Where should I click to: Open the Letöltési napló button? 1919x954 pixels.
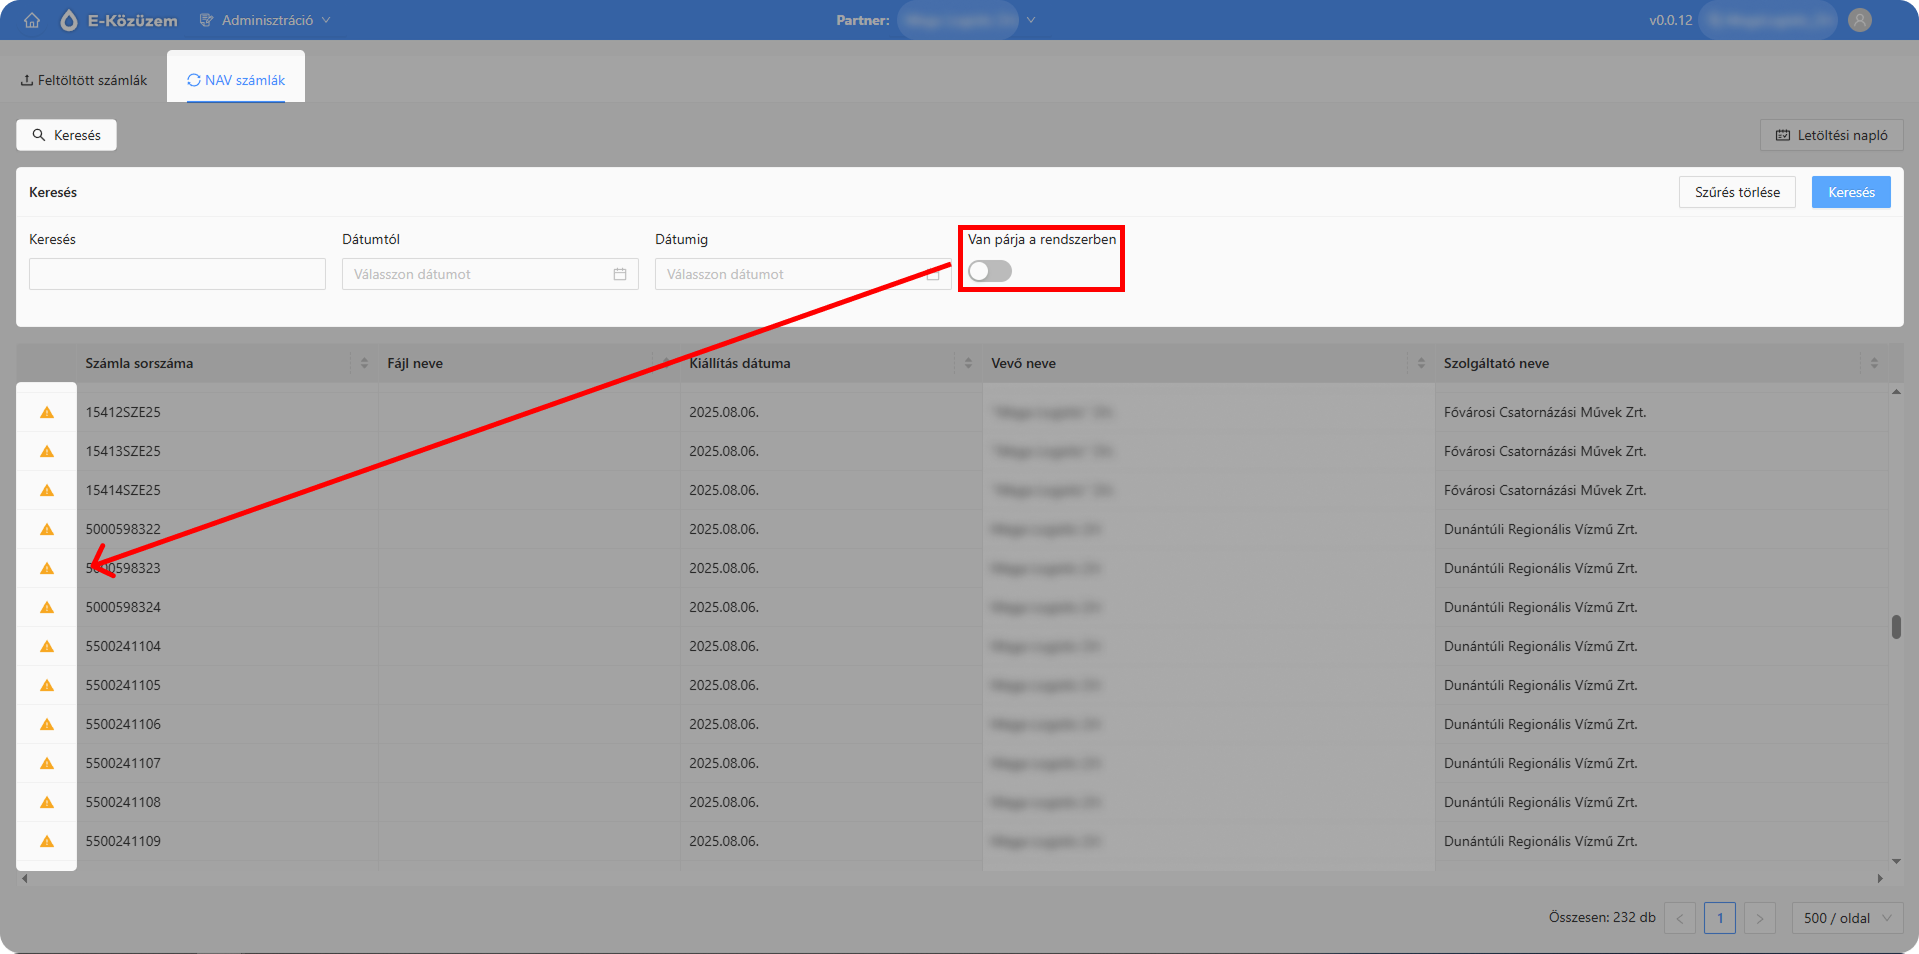[x=1832, y=135]
